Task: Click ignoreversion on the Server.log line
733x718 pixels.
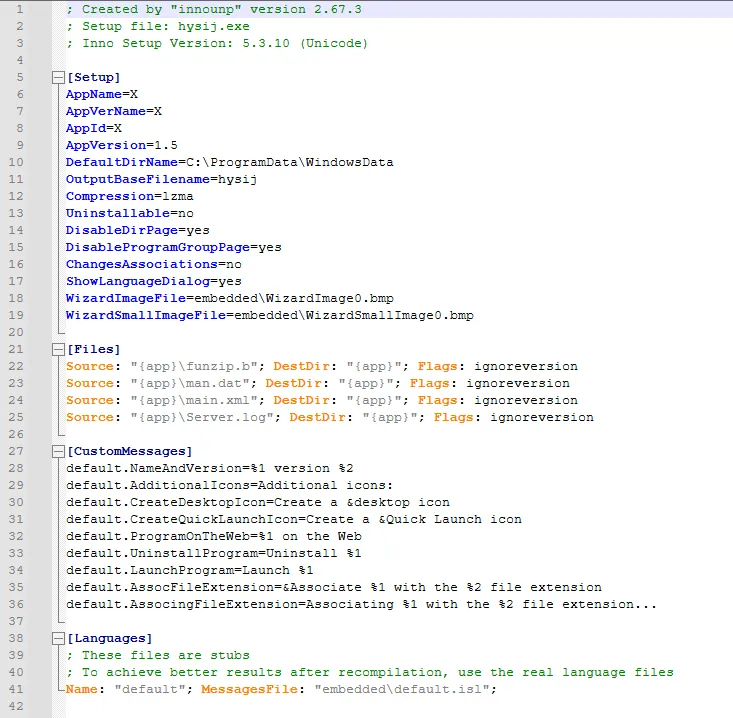Action: point(542,417)
